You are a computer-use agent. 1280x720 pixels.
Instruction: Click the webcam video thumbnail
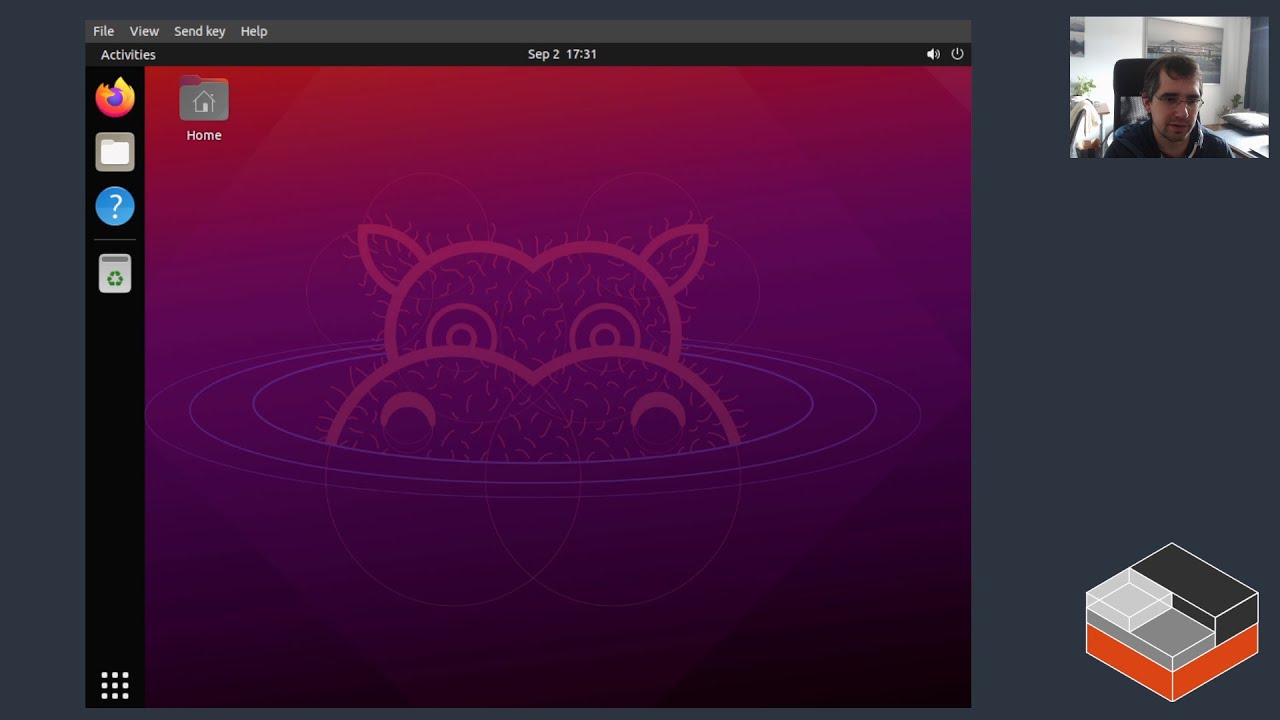tap(1169, 87)
